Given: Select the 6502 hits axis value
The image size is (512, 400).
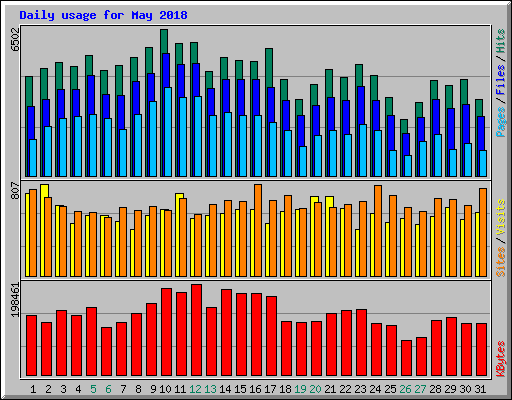Looking at the screenshot, I should click(x=15, y=39).
